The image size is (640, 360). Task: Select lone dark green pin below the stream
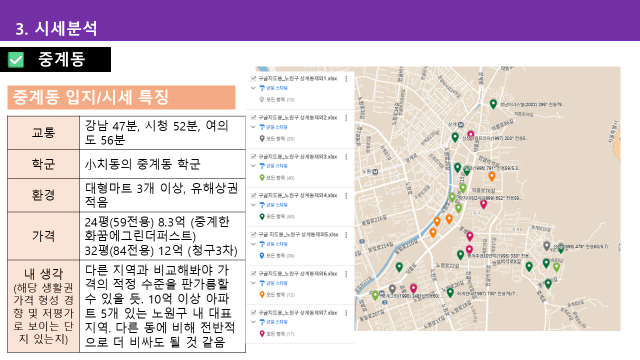[399, 267]
